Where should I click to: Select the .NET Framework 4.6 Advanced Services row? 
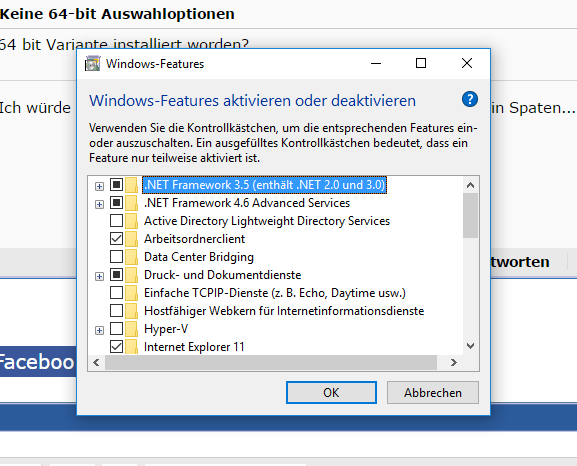coord(247,203)
